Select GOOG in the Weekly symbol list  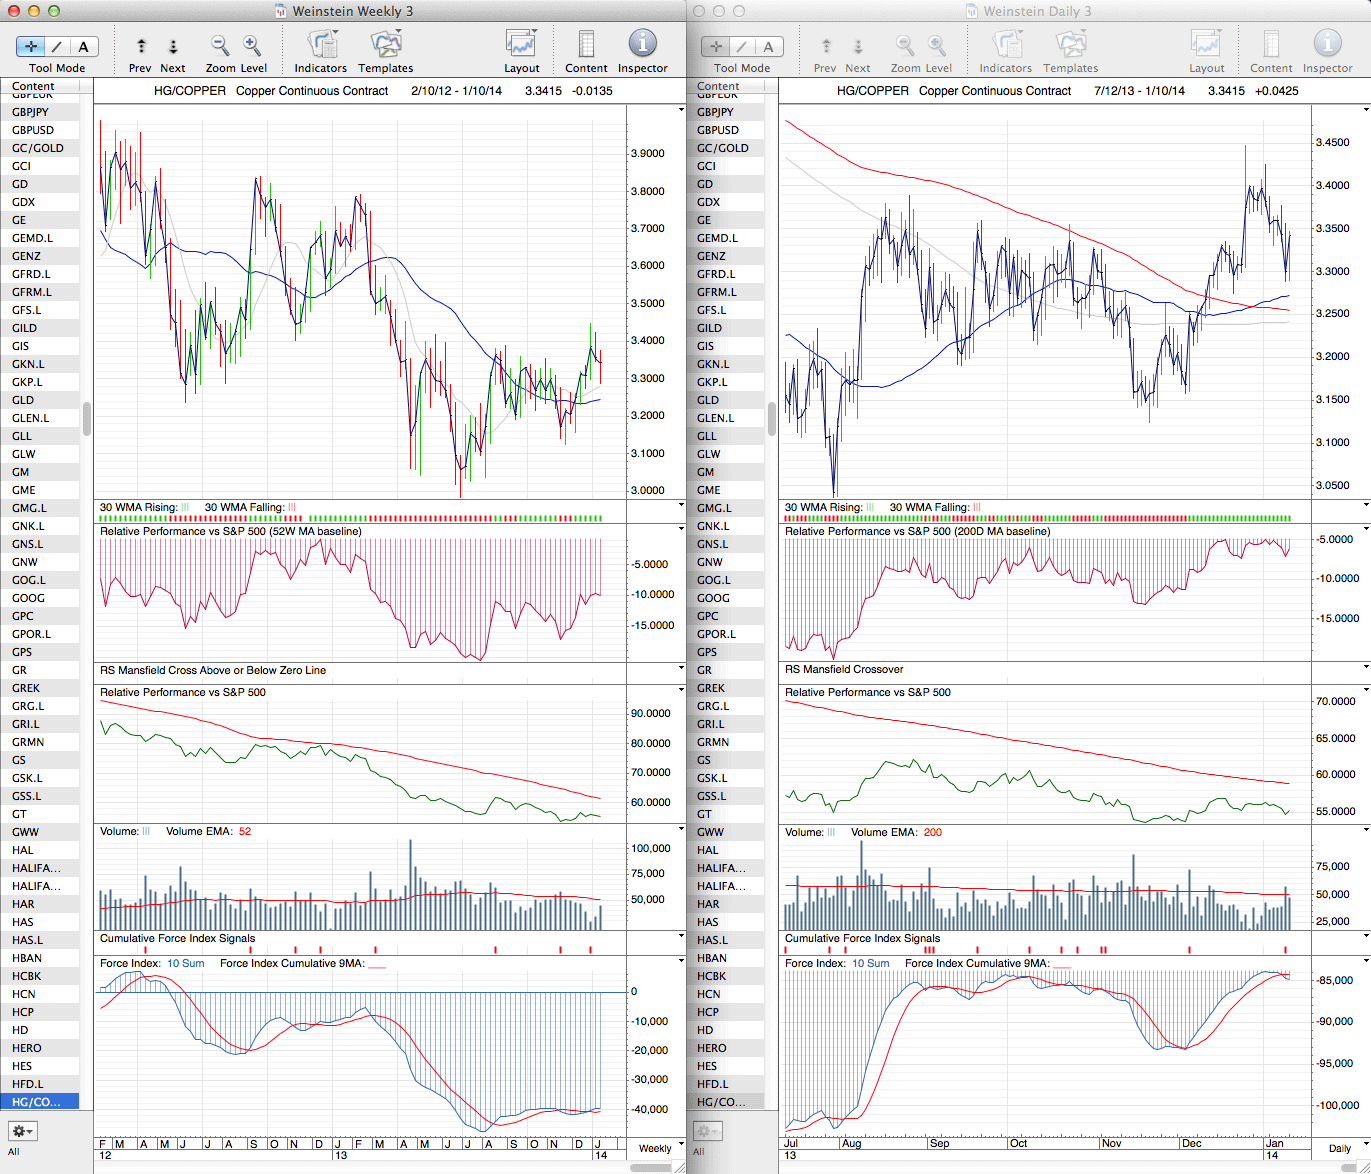[x=29, y=598]
